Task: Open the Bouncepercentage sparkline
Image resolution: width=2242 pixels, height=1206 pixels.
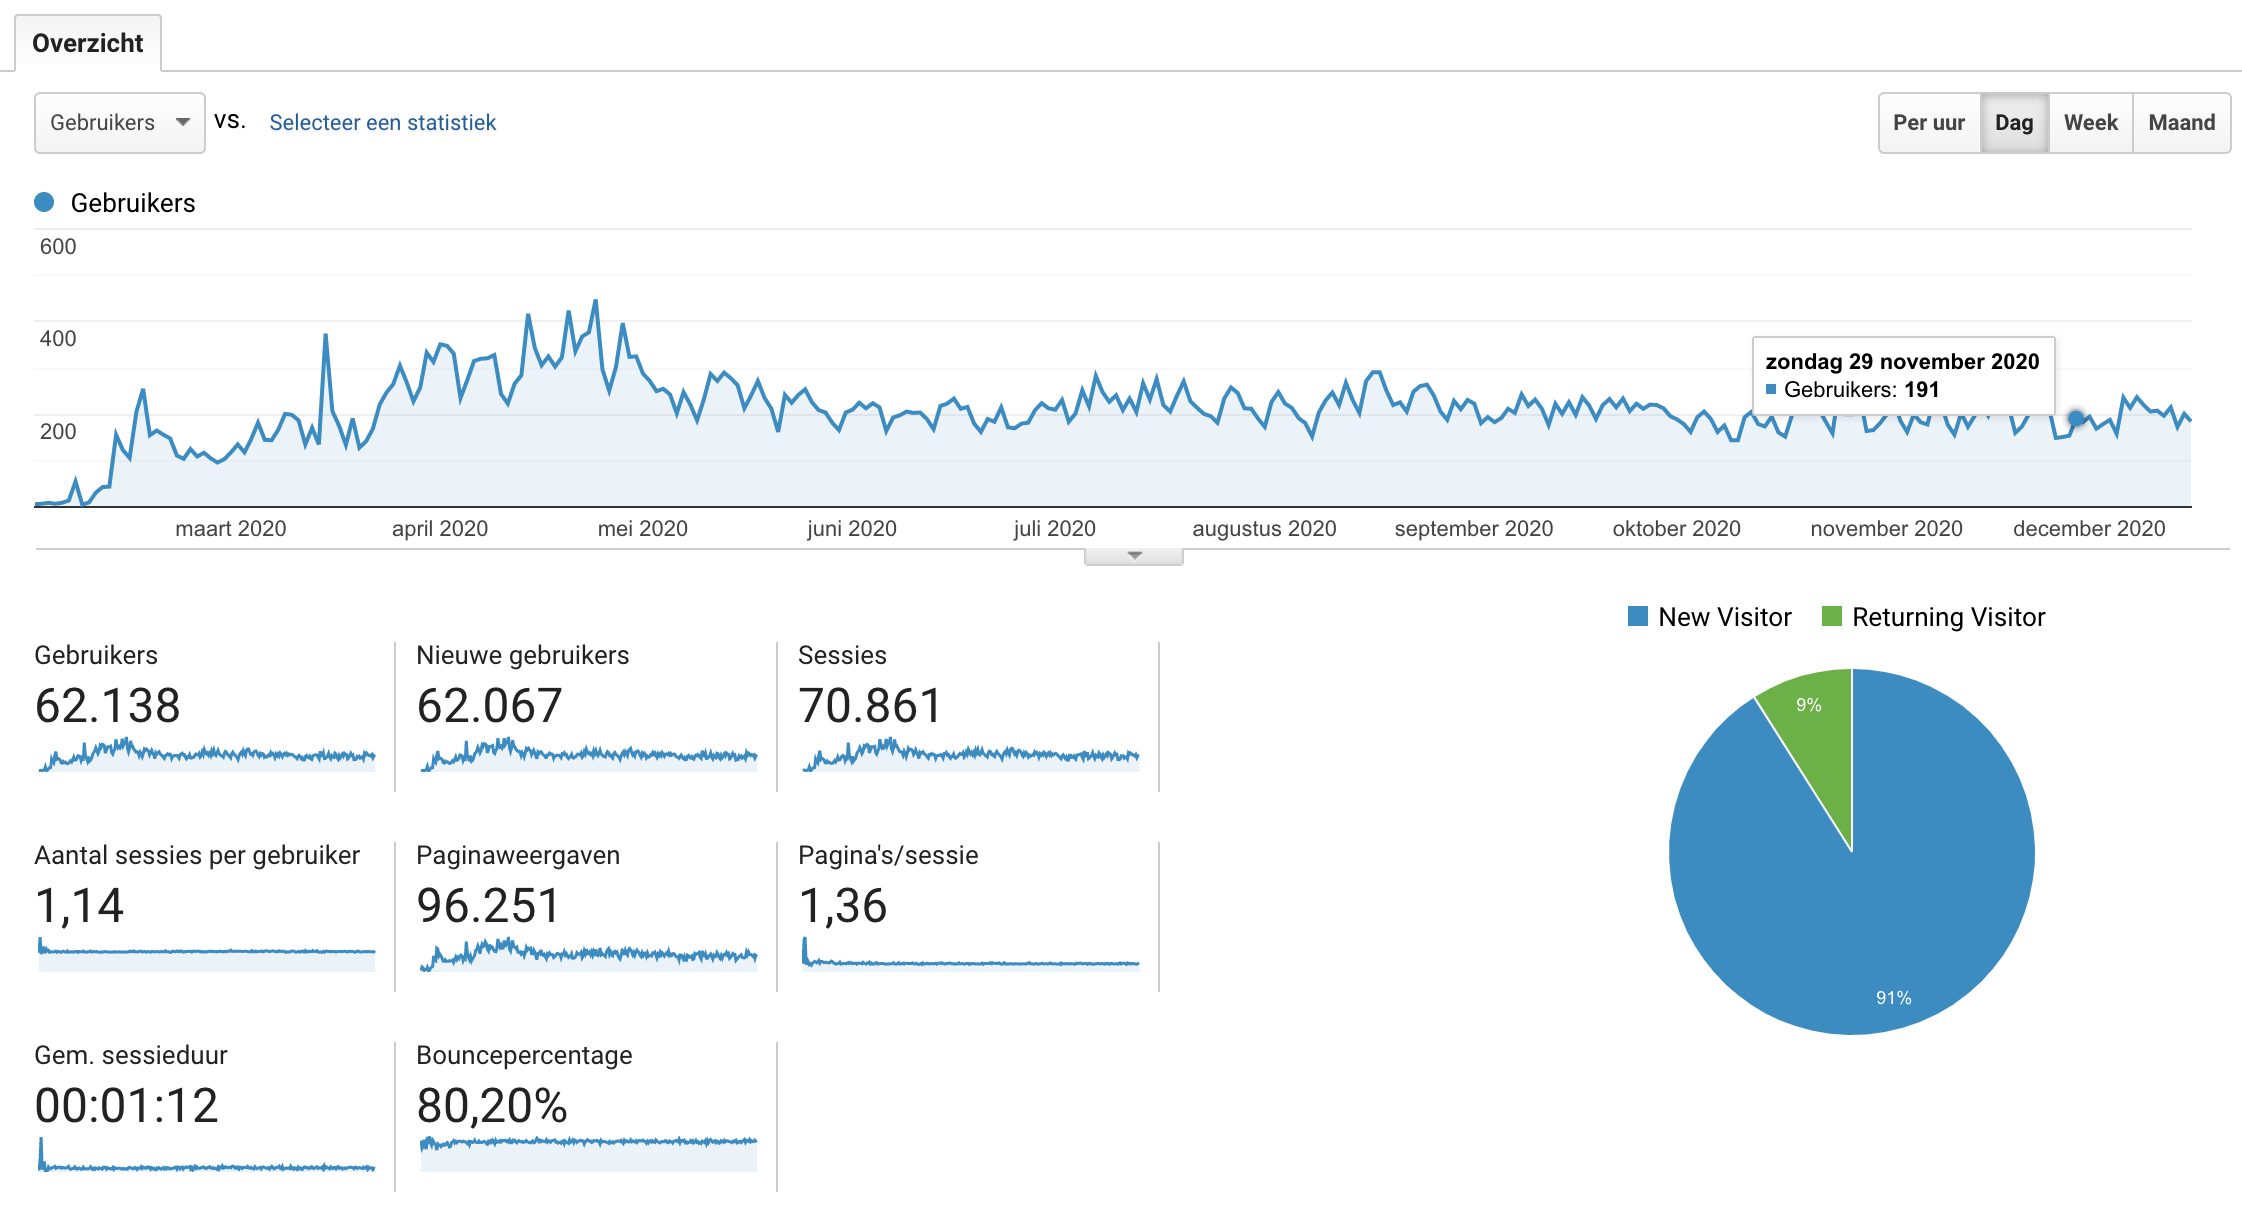Action: (x=589, y=1154)
